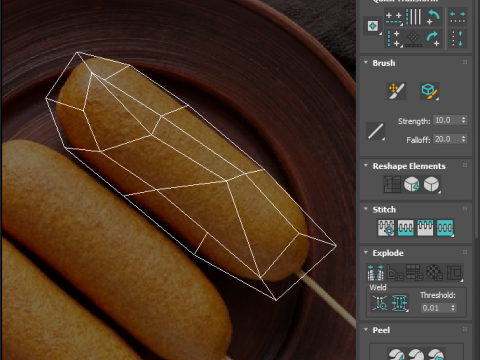
Task: Collapse the Stitch rollout
Action: (x=366, y=209)
